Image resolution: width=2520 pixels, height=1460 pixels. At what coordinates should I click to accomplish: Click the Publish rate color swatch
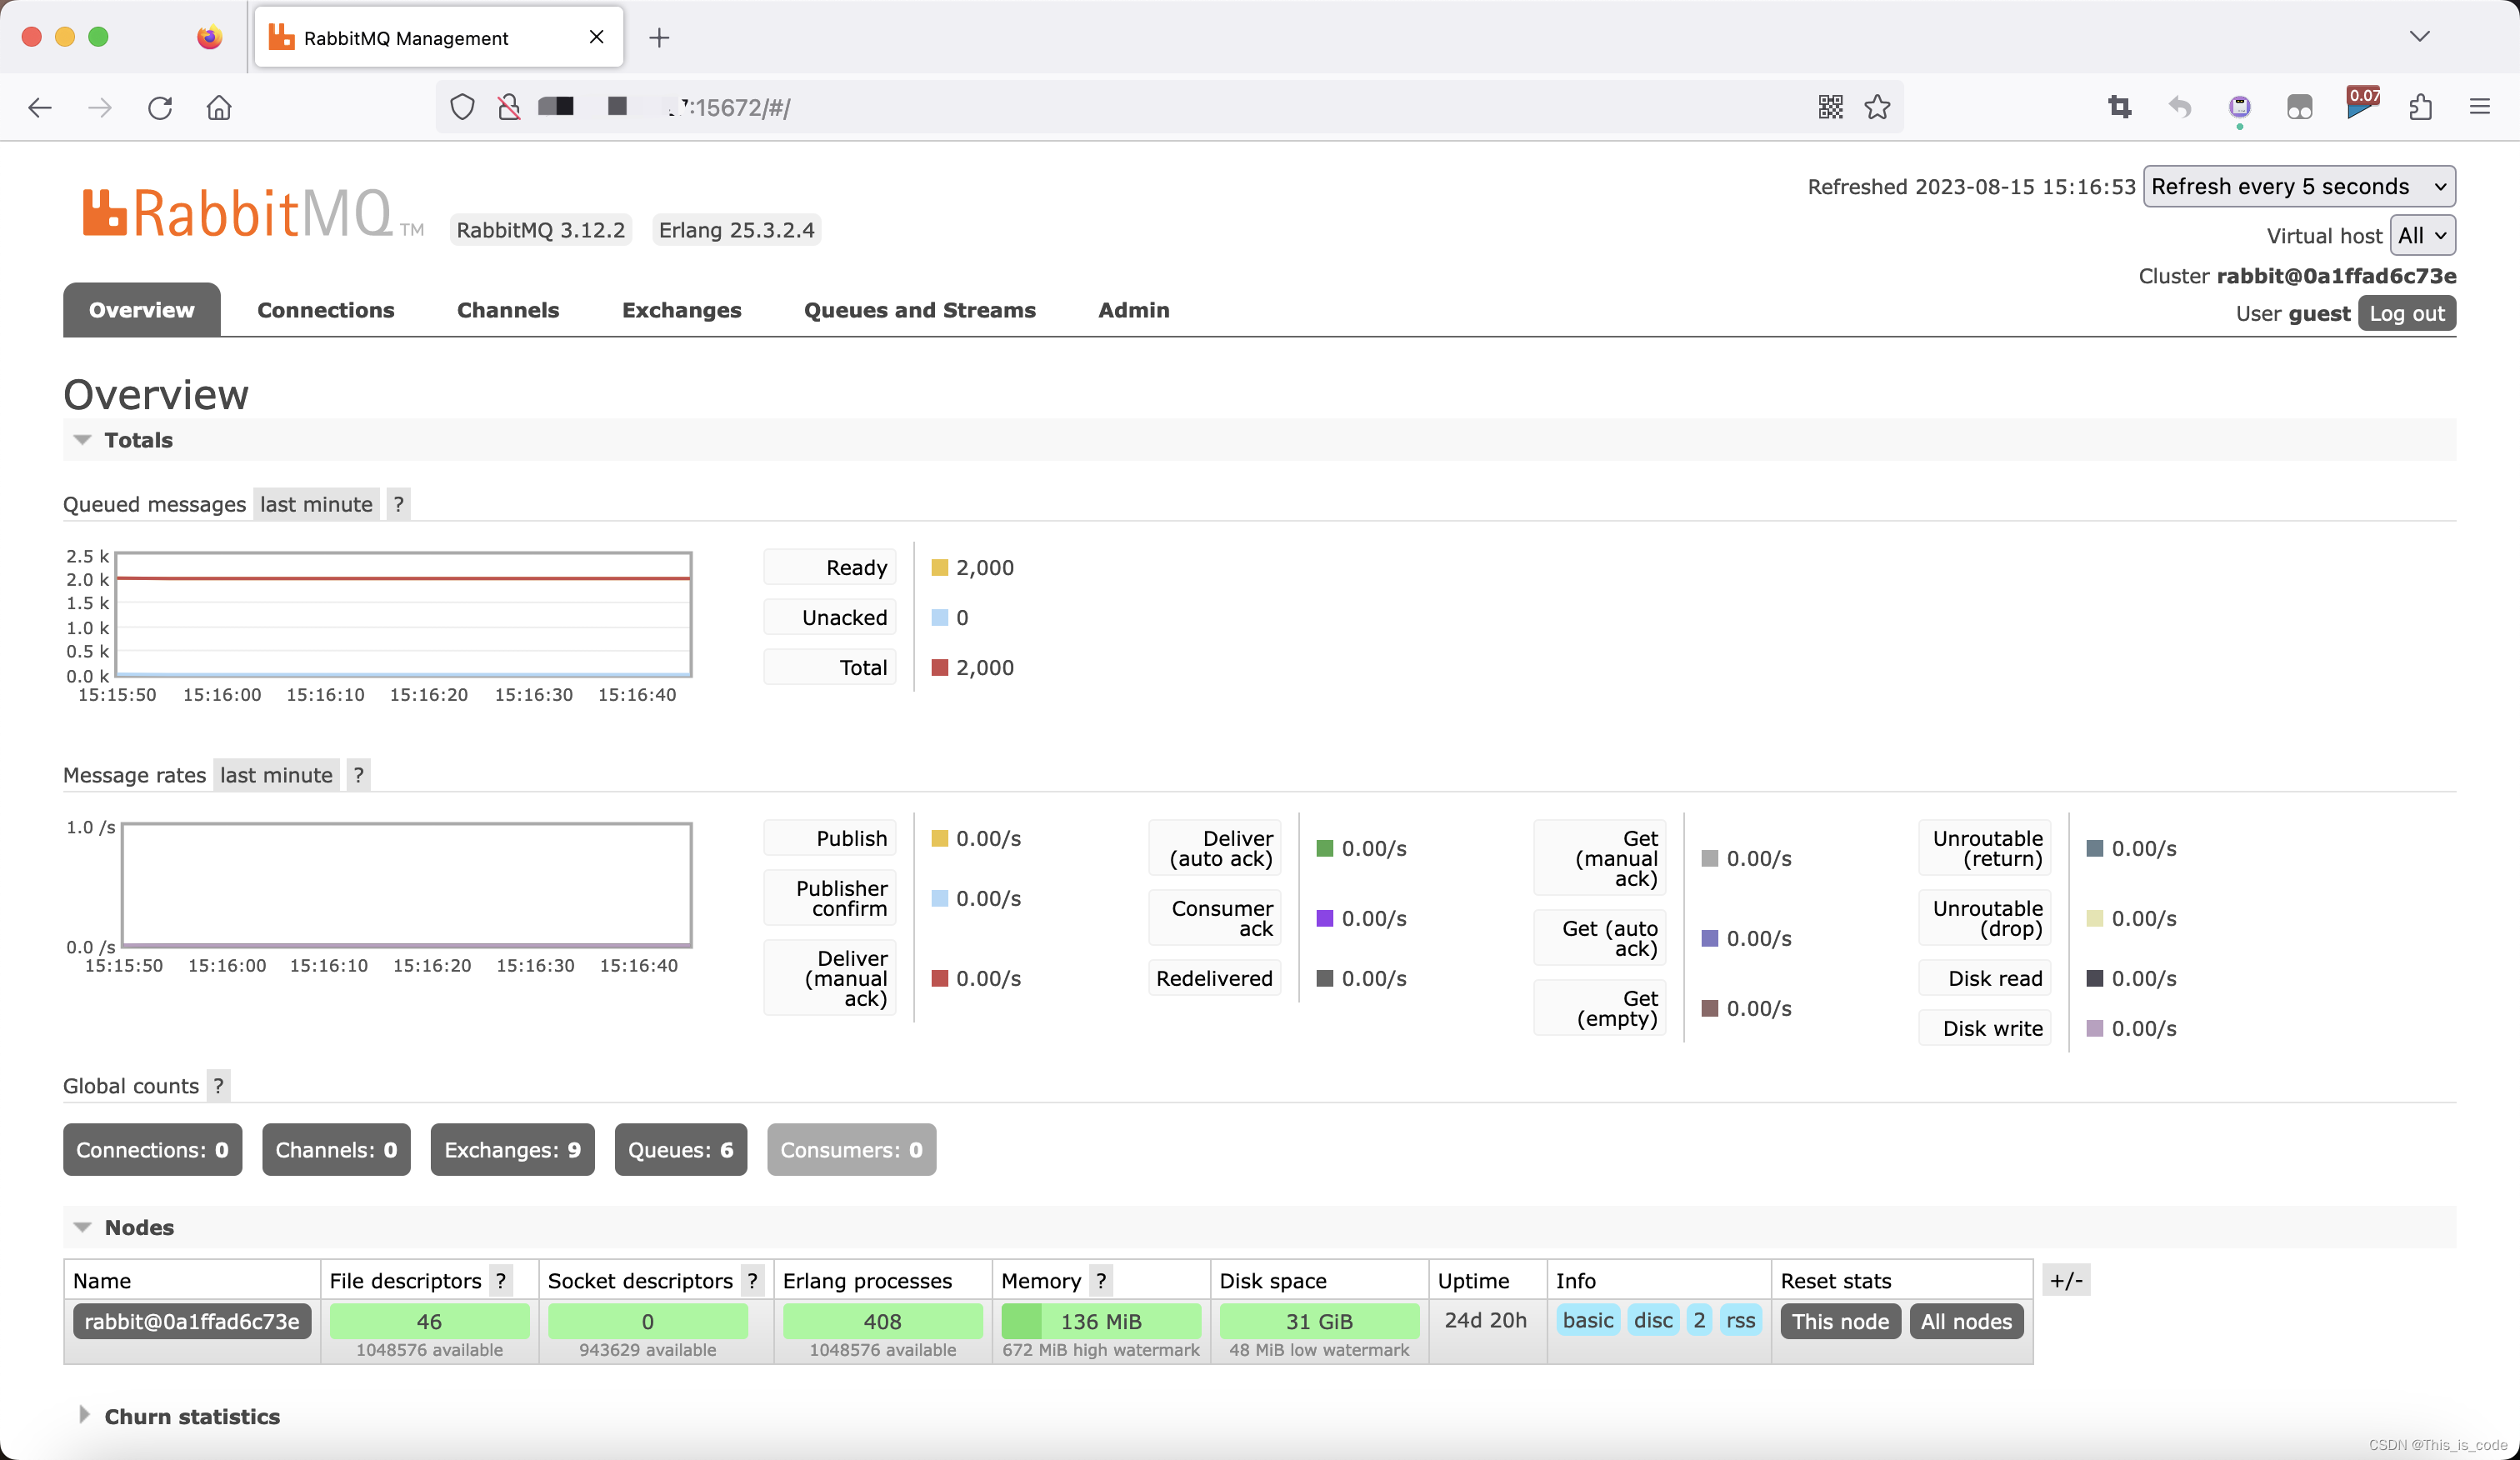940,839
